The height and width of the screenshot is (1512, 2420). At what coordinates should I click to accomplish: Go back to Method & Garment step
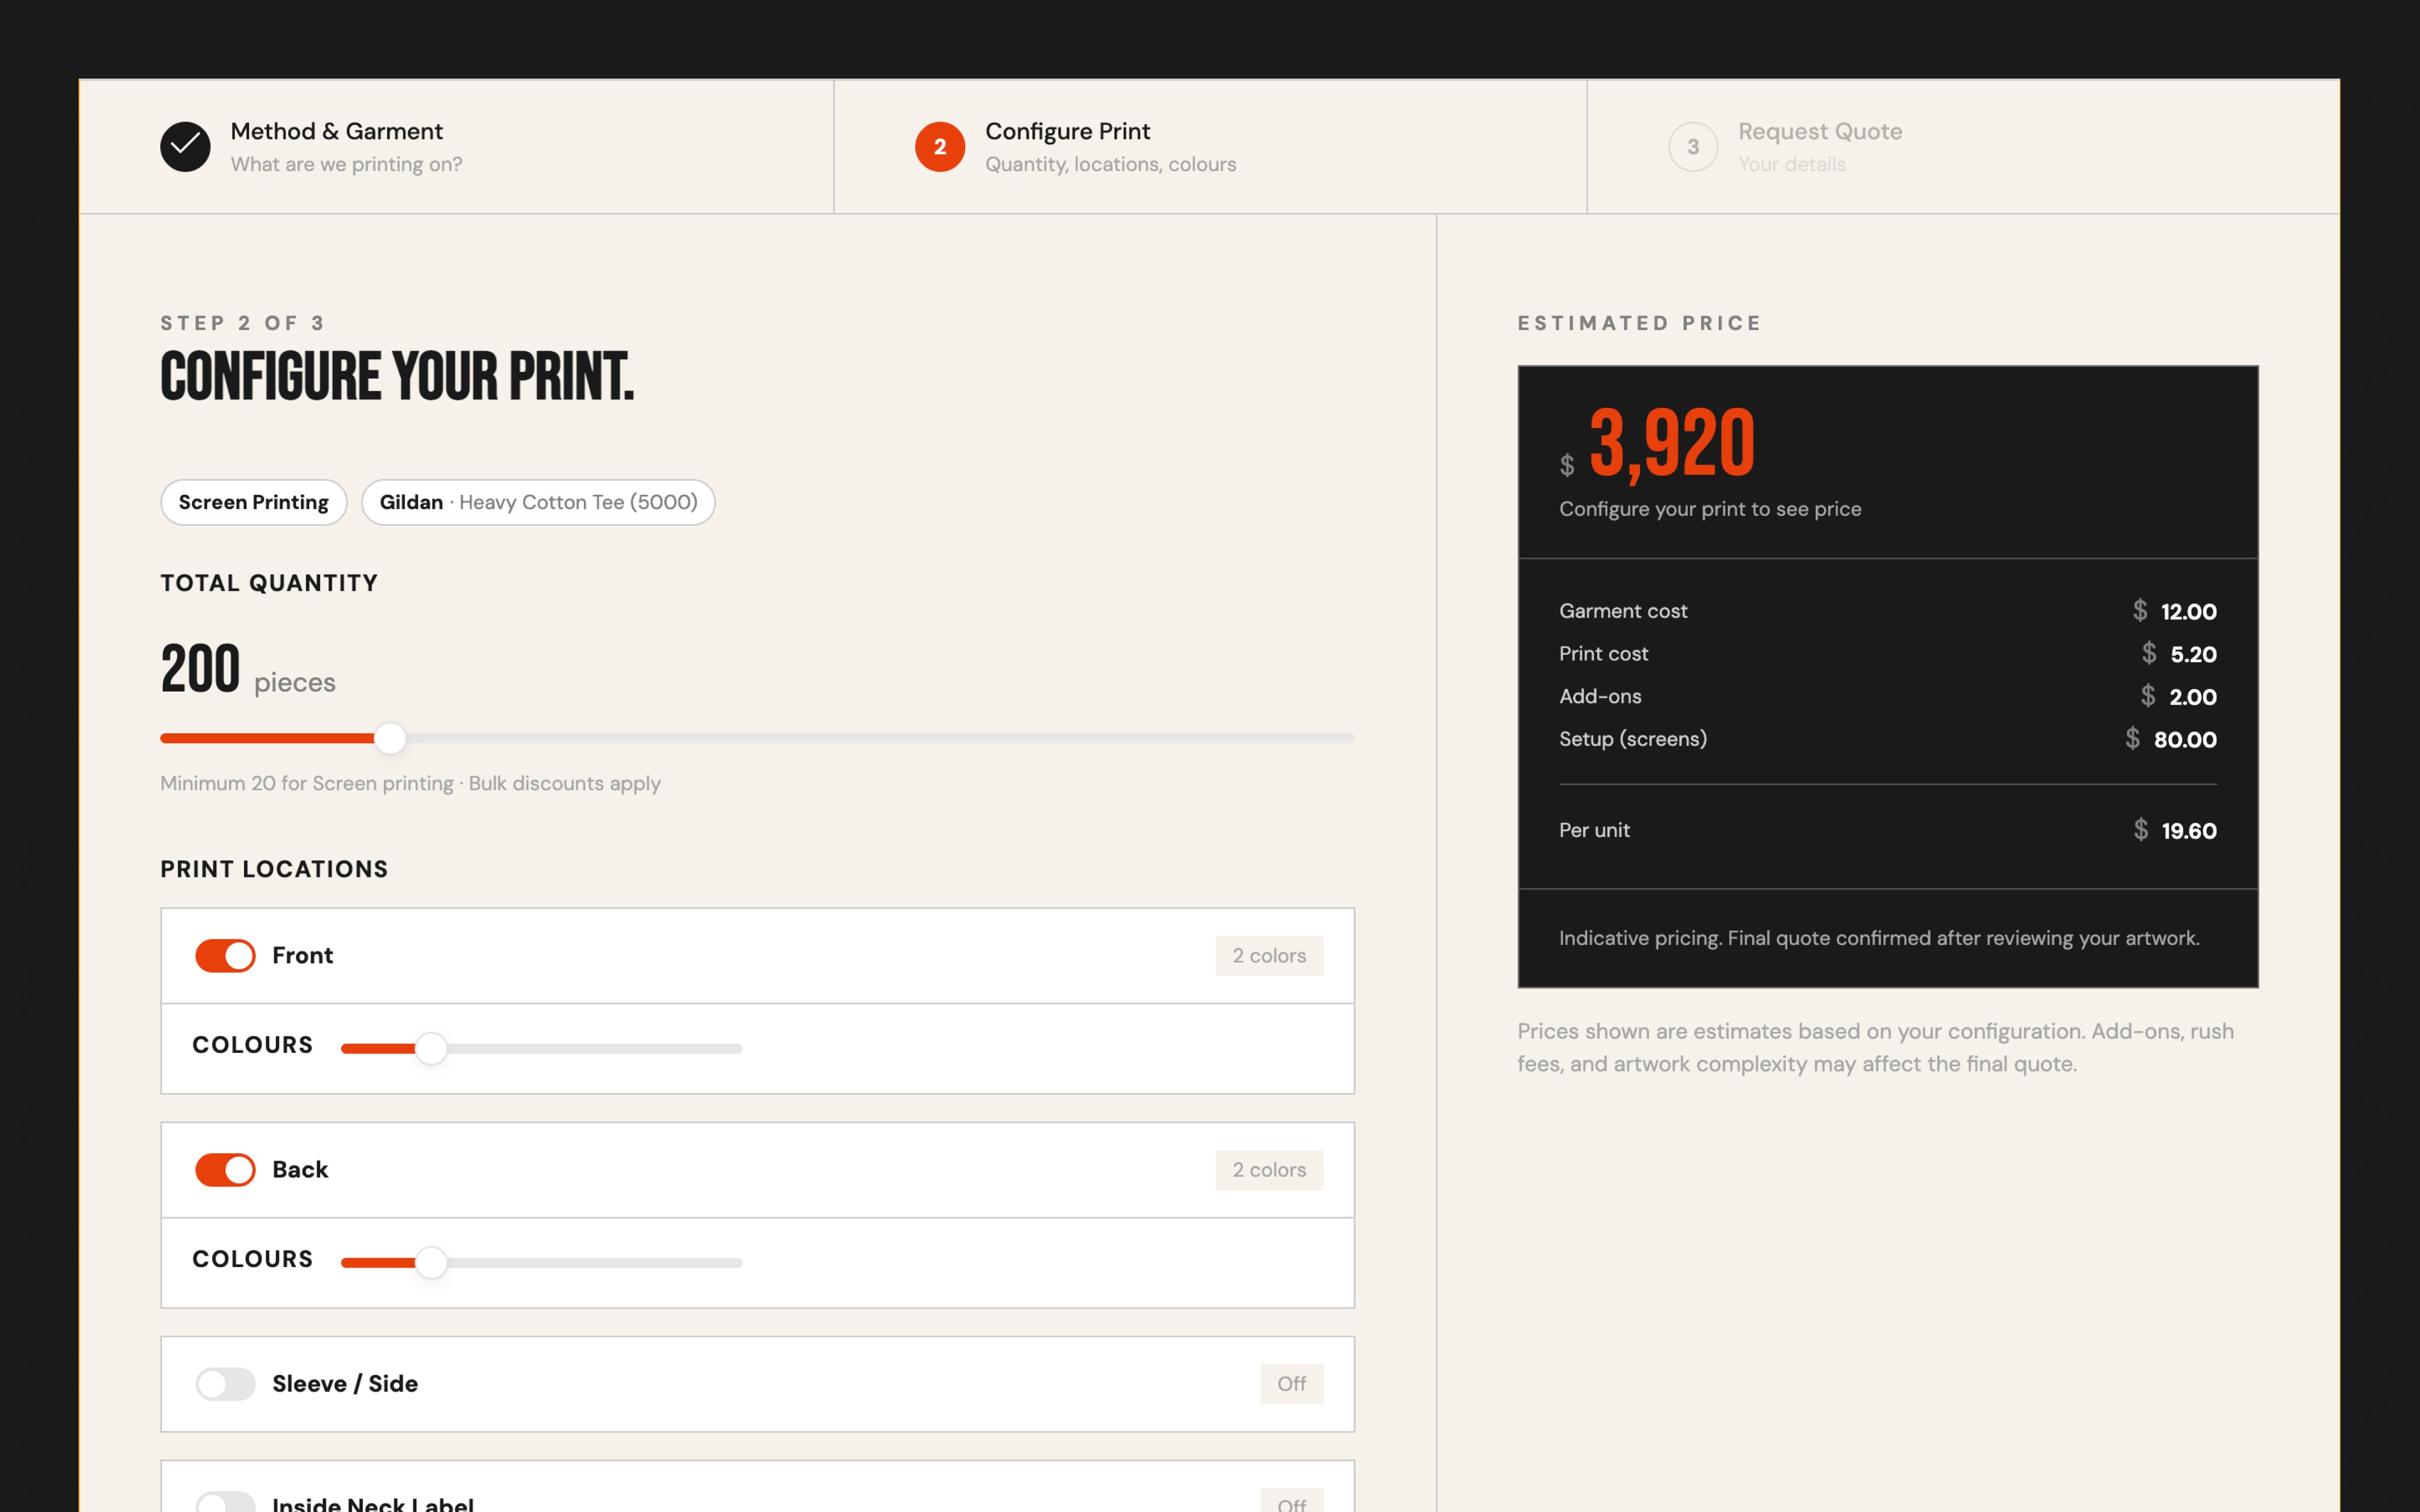click(456, 147)
